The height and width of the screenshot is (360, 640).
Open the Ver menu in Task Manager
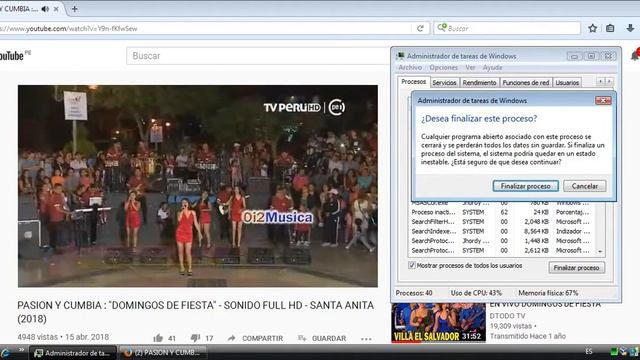(470, 67)
